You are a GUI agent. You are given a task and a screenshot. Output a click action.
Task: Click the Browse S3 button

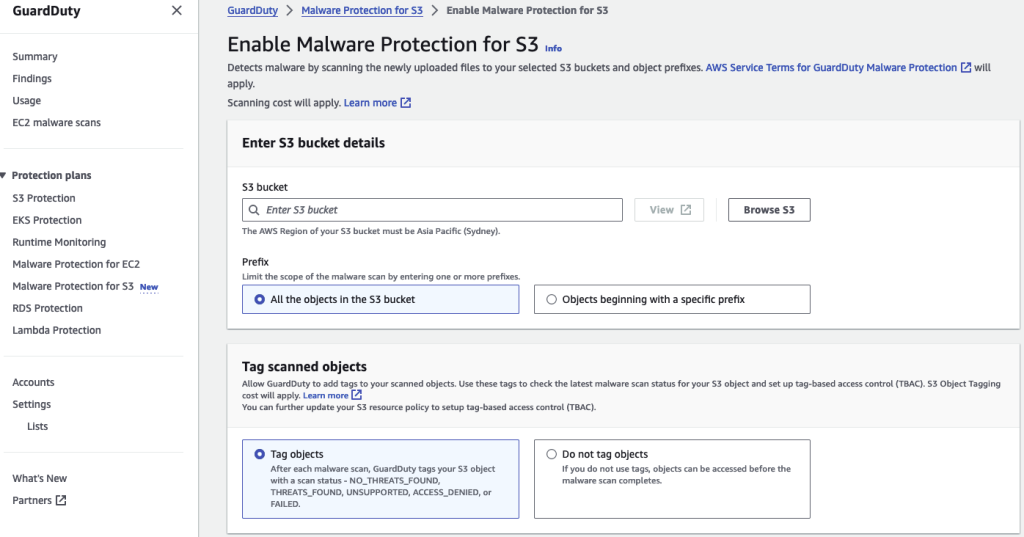click(x=769, y=210)
